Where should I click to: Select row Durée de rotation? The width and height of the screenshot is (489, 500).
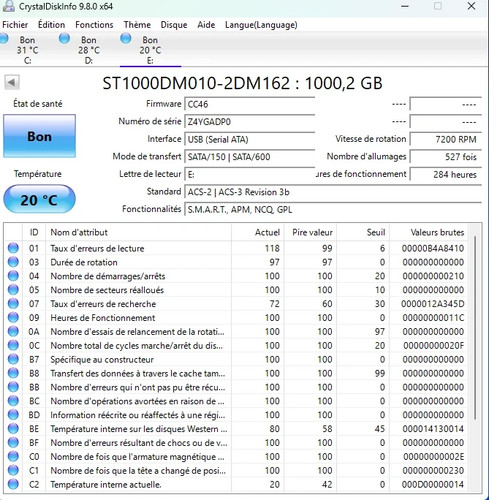click(236, 262)
